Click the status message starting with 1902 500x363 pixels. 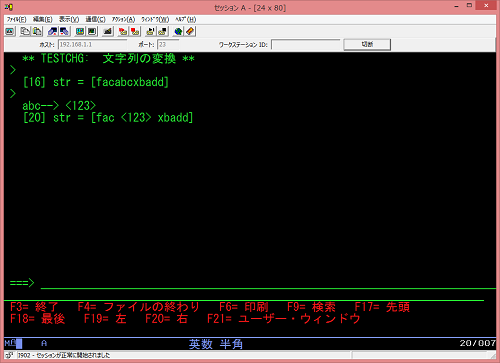tap(64, 355)
